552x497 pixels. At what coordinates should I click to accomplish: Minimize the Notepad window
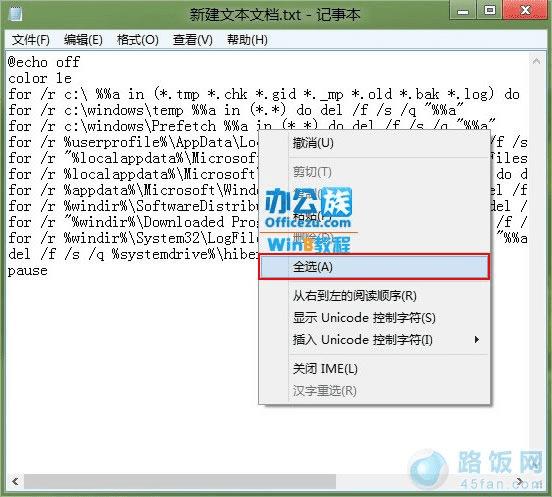(463, 11)
